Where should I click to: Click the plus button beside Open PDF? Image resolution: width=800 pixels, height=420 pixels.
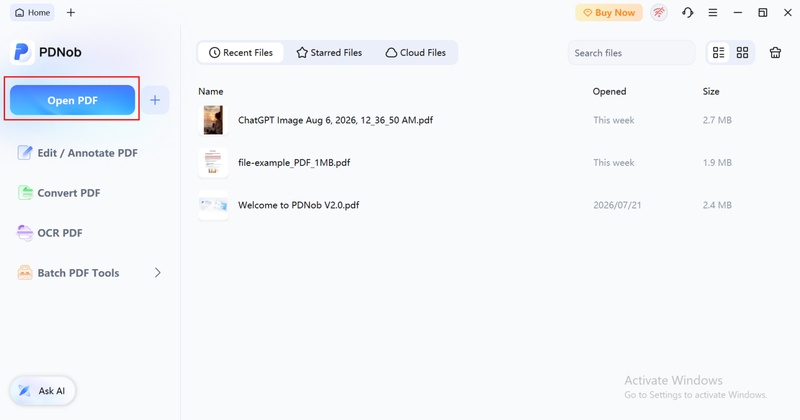[155, 100]
